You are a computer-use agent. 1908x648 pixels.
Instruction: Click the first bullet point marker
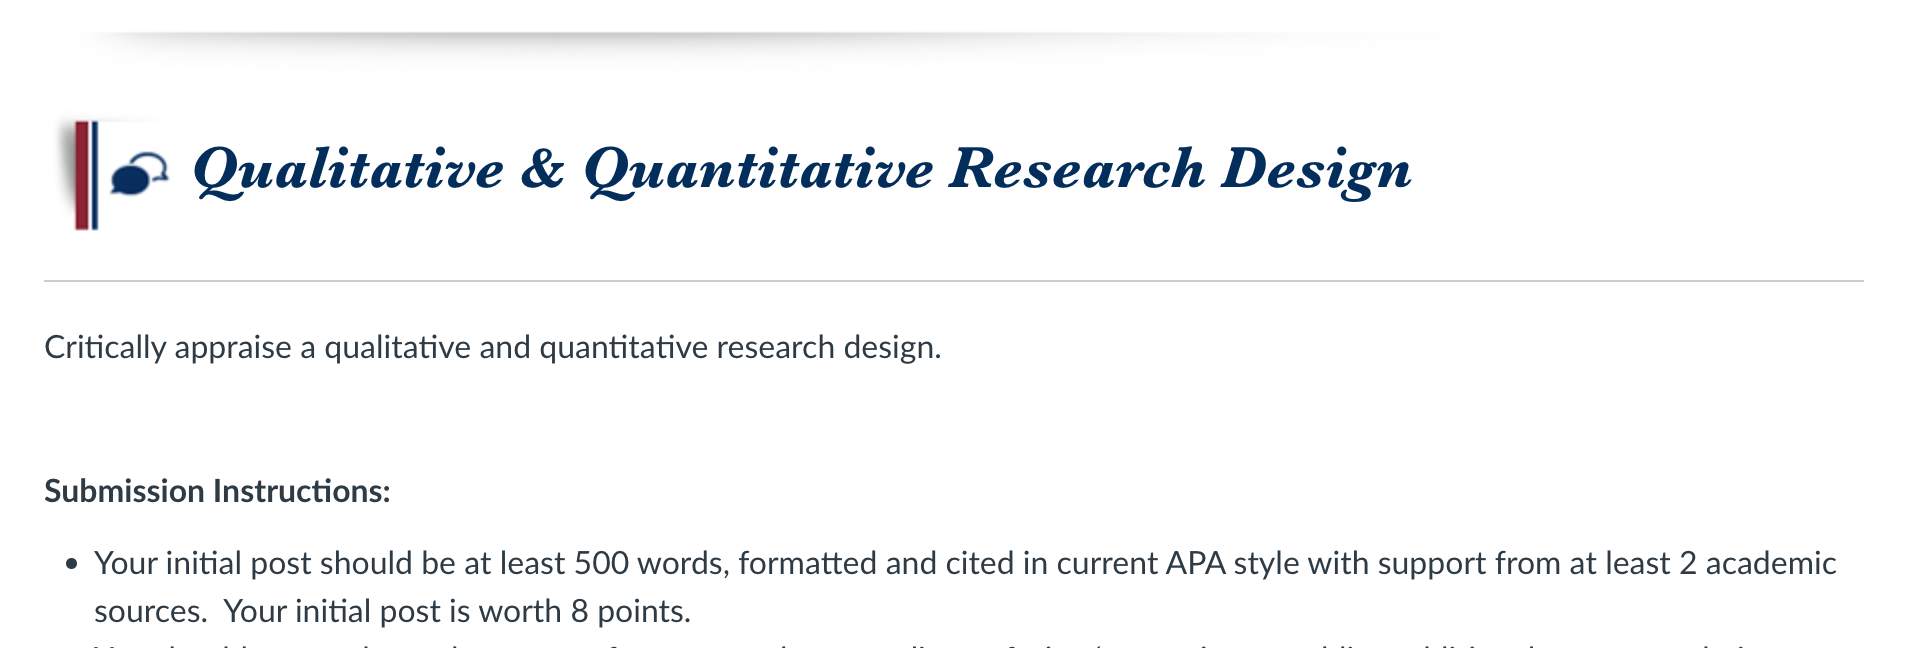71,564
